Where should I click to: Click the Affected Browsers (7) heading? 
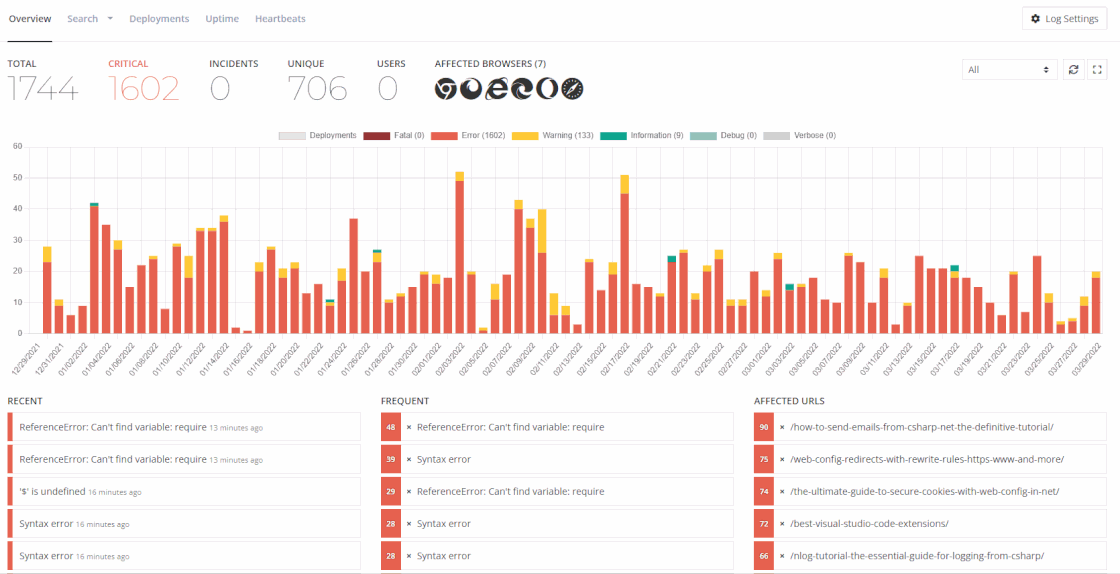click(490, 64)
